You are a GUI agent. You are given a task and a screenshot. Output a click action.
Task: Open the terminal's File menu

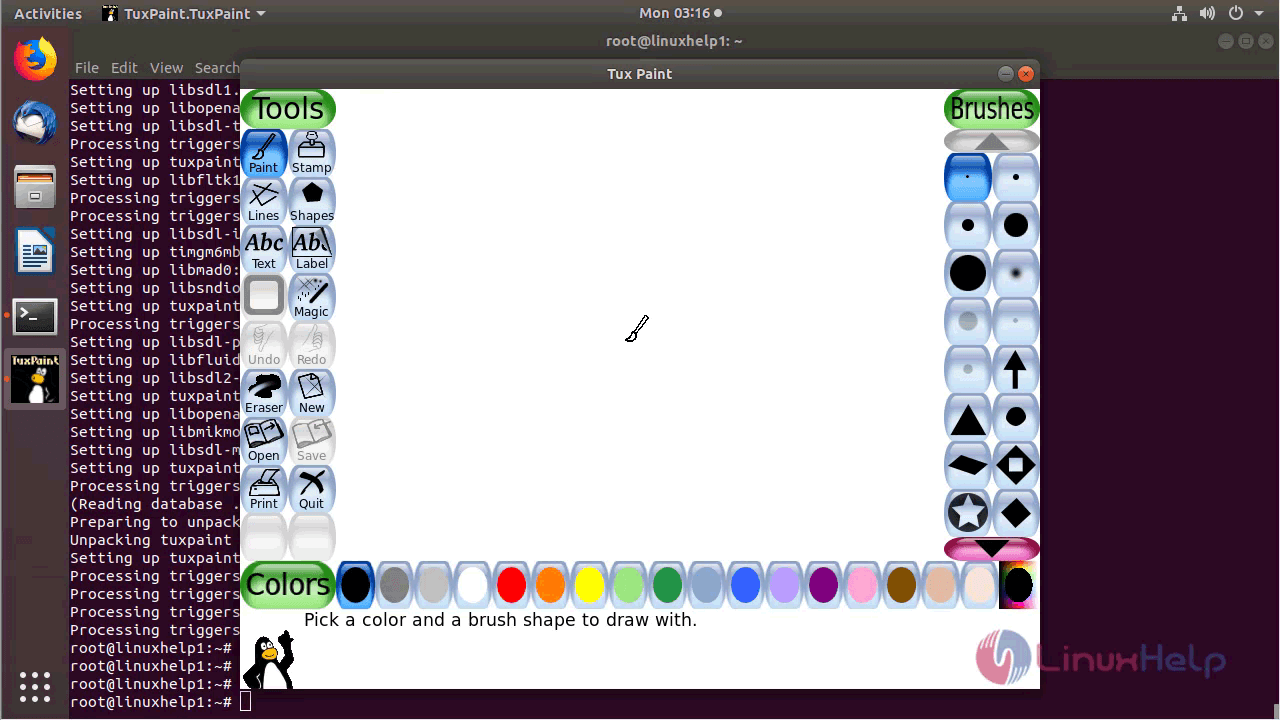(x=86, y=67)
